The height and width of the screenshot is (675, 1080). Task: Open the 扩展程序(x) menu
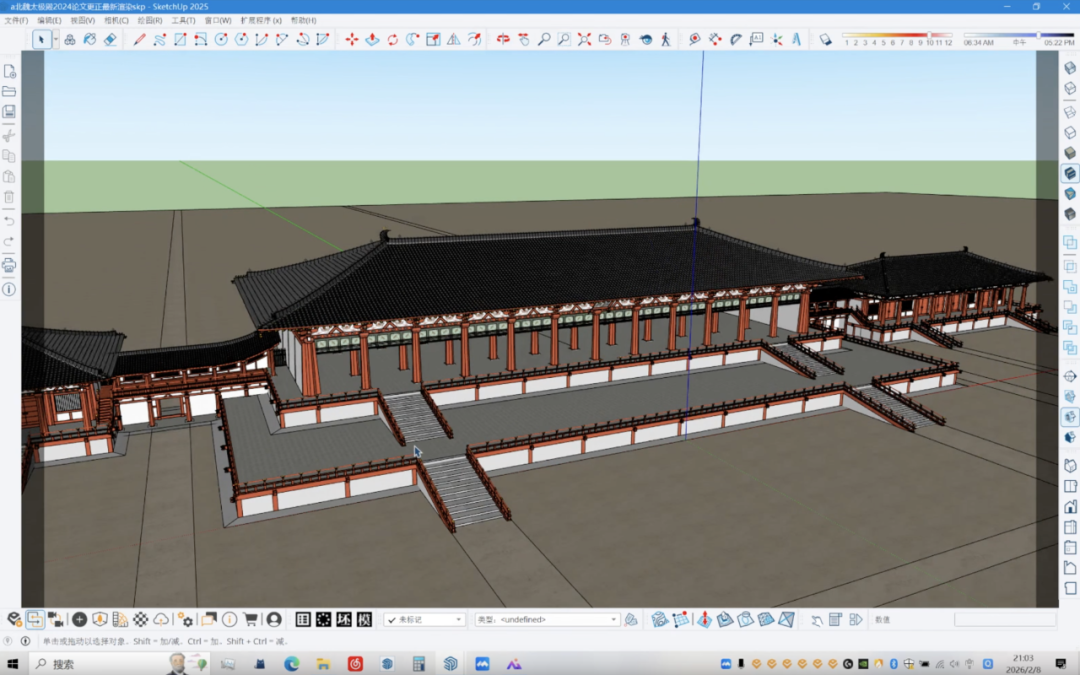(x=261, y=21)
